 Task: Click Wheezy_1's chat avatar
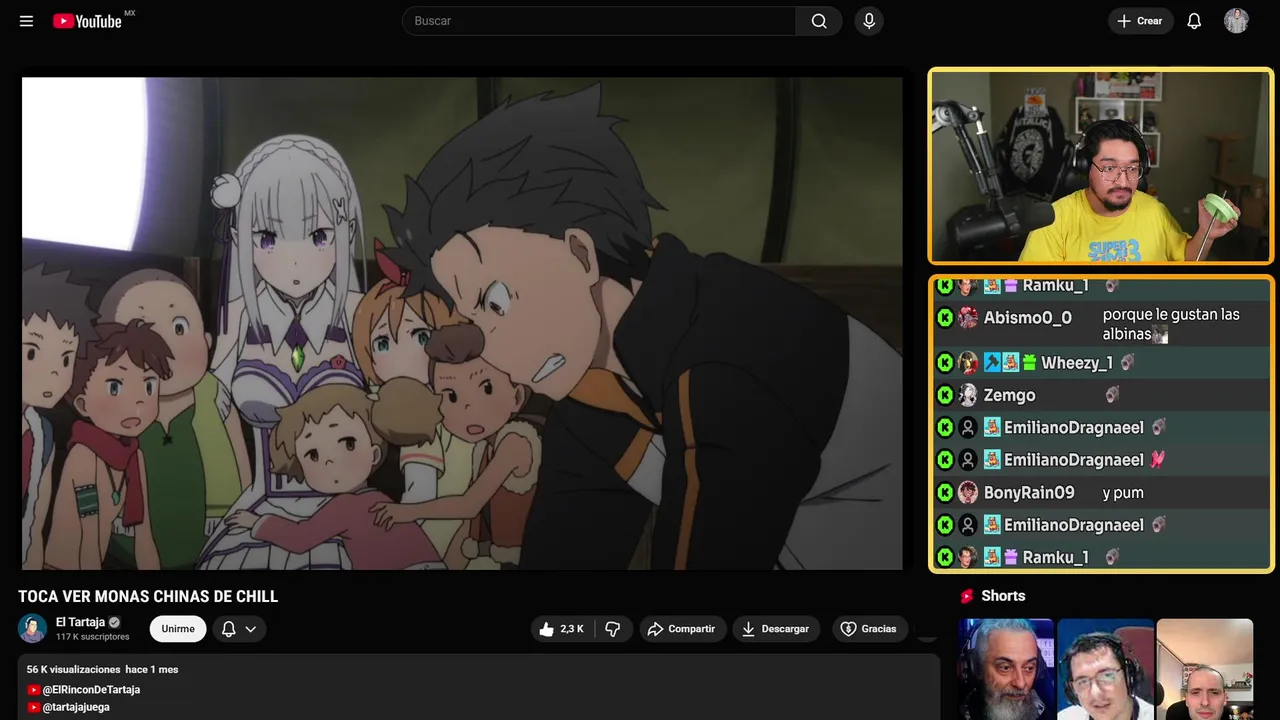click(x=968, y=363)
